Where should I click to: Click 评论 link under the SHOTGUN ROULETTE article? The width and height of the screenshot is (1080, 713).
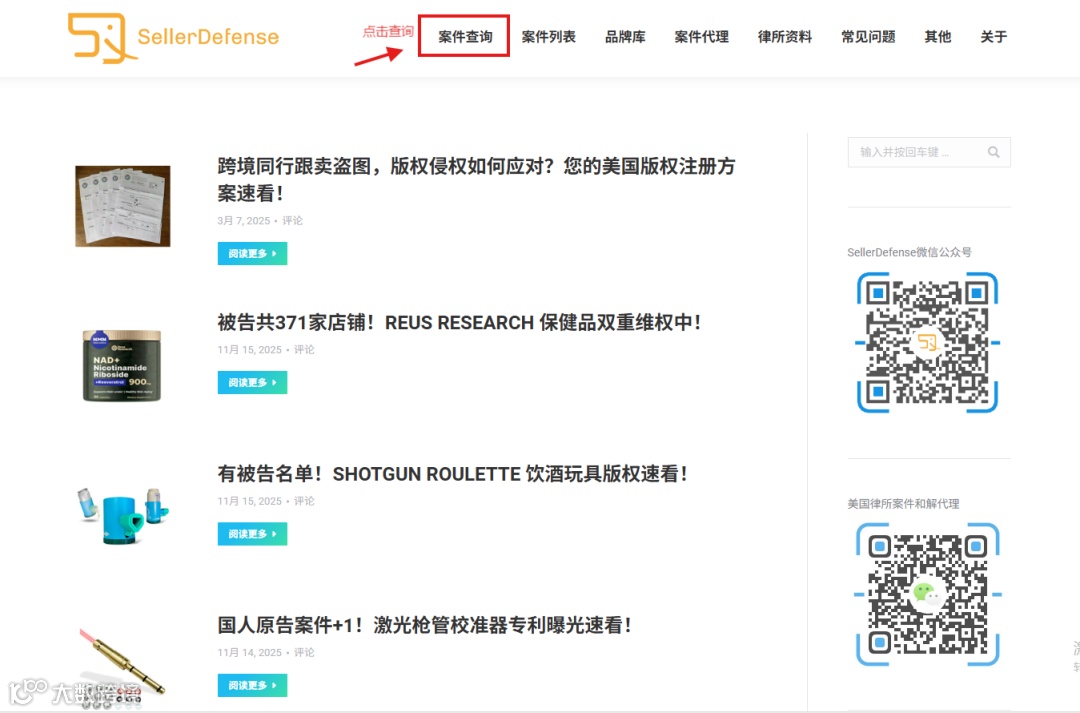tap(304, 501)
